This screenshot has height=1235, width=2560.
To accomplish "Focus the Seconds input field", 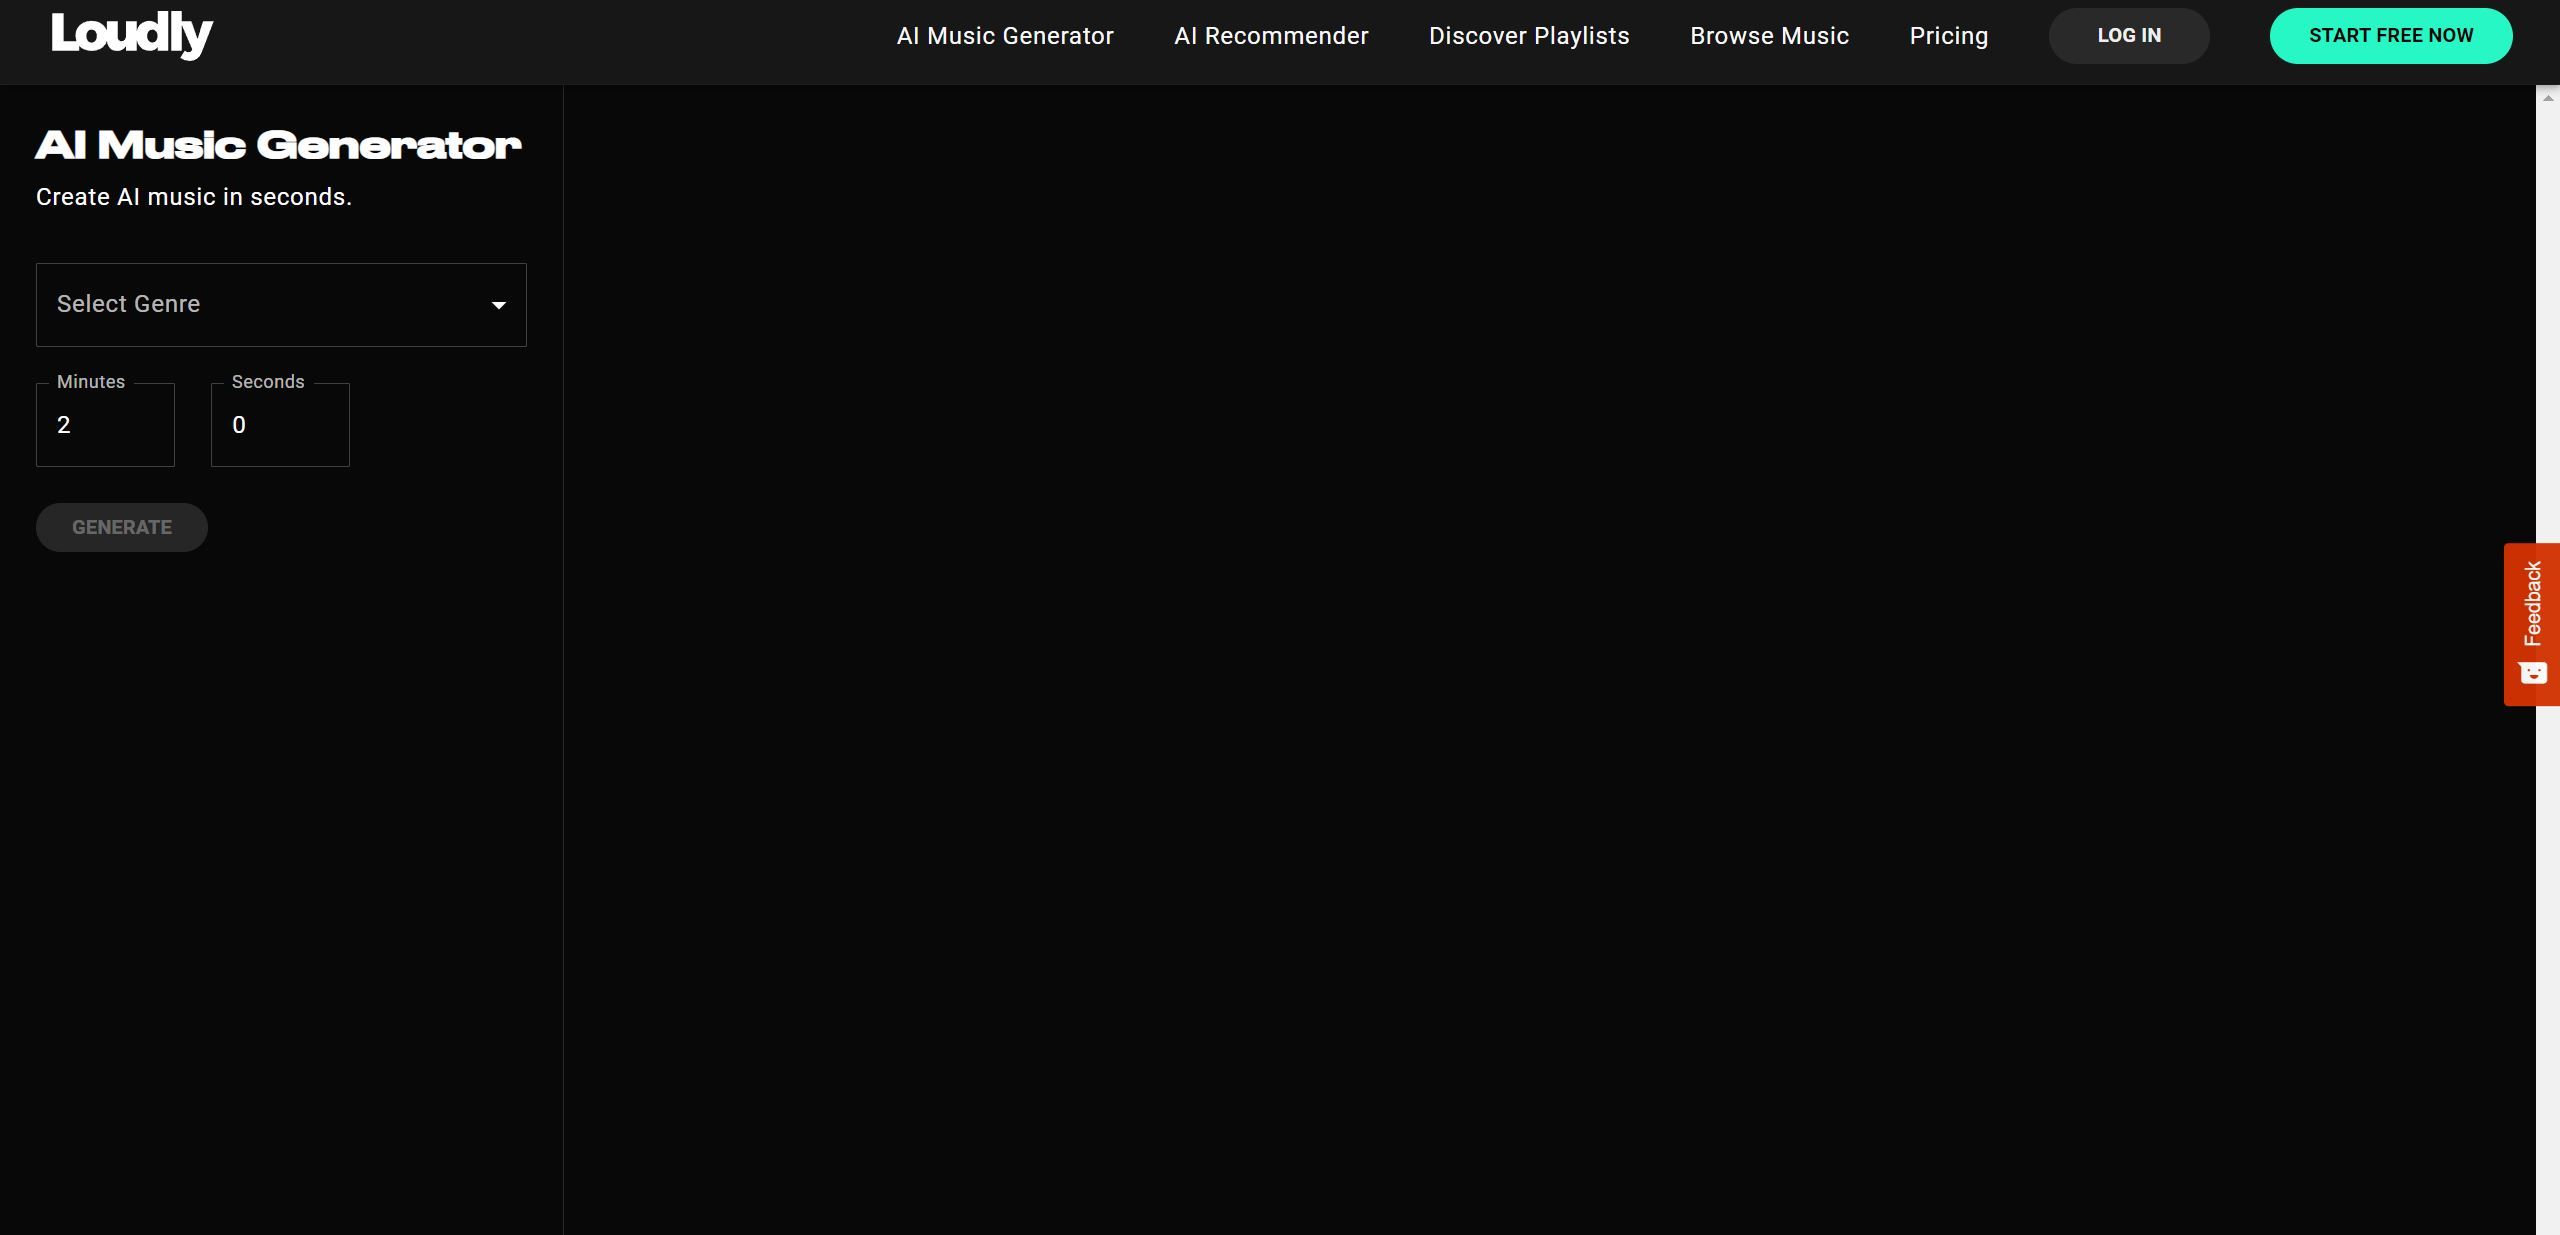I will (x=280, y=425).
